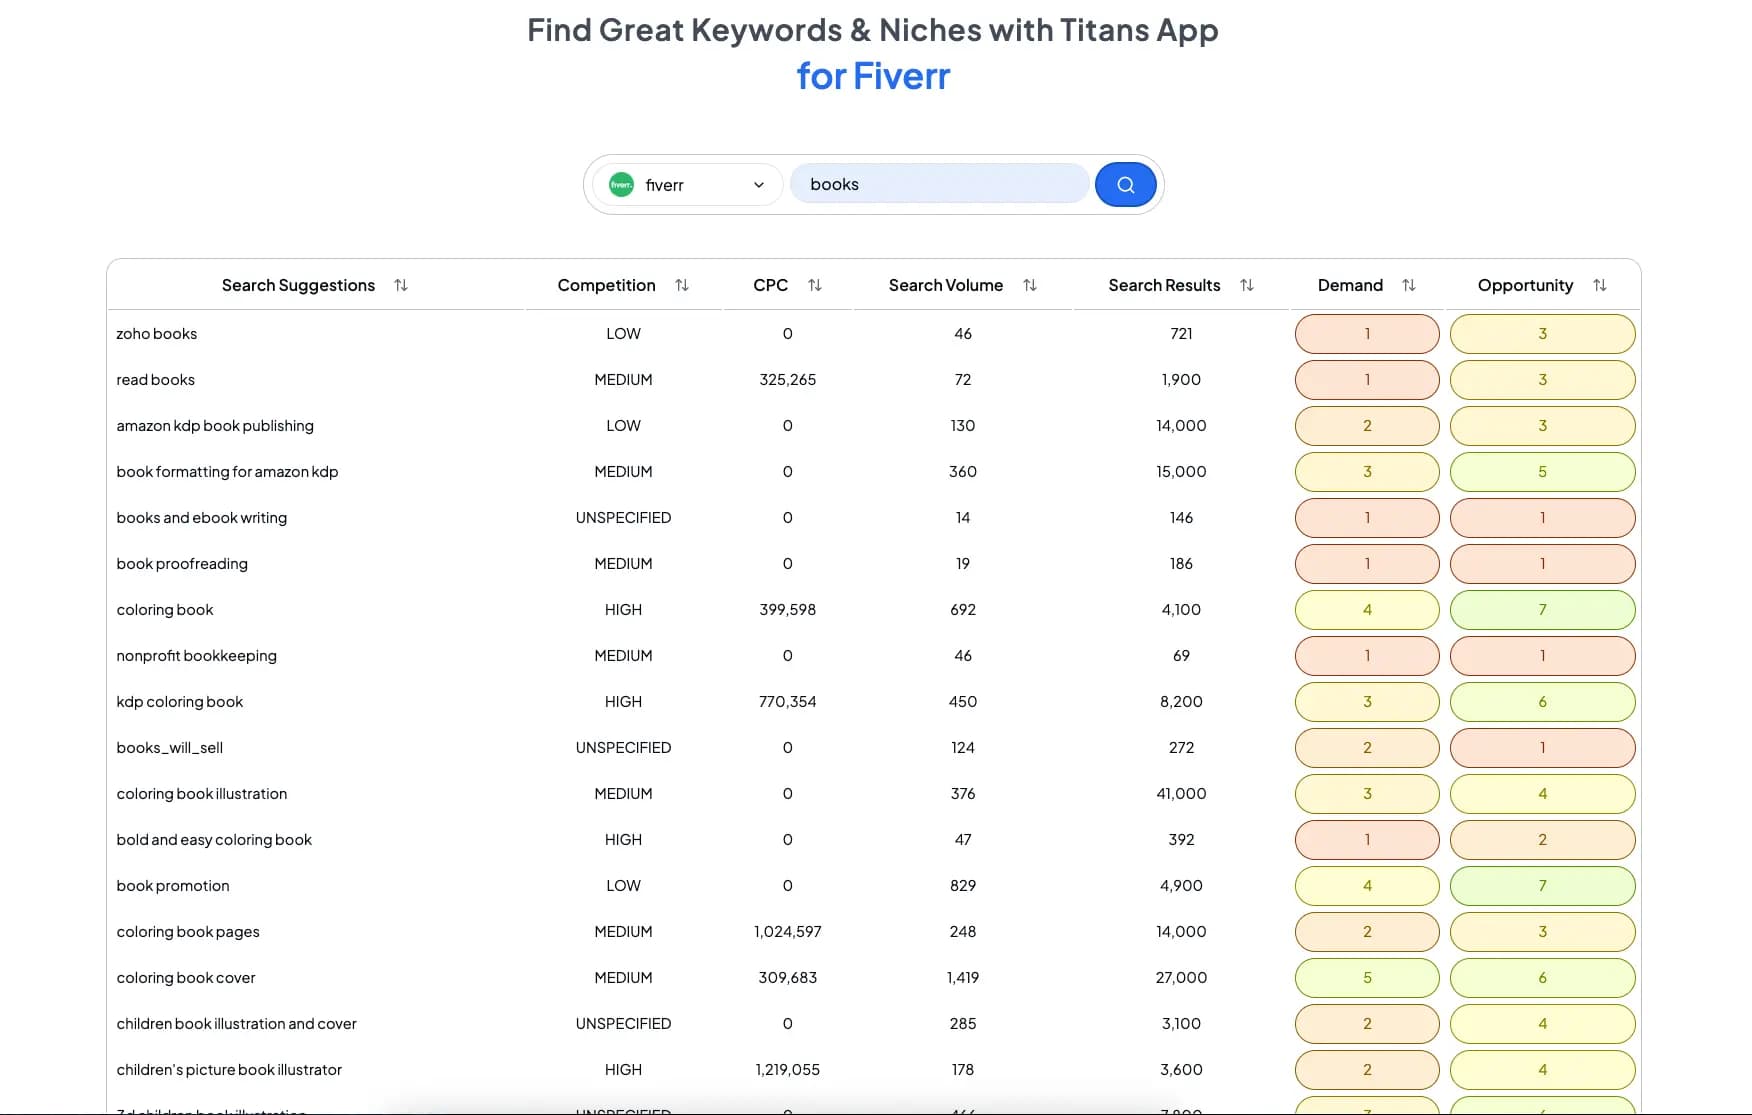Click the Demand column header text
The width and height of the screenshot is (1752, 1115).
pos(1350,285)
